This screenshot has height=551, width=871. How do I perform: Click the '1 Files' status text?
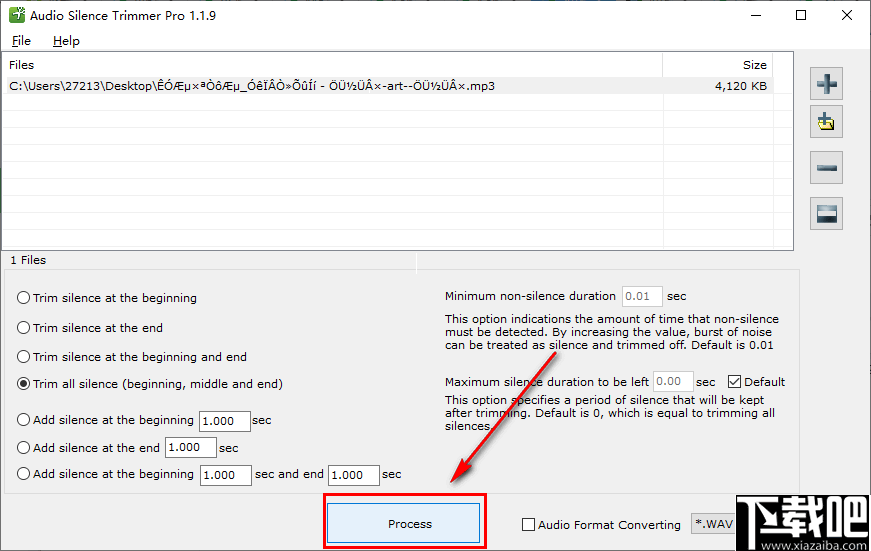coord(28,260)
